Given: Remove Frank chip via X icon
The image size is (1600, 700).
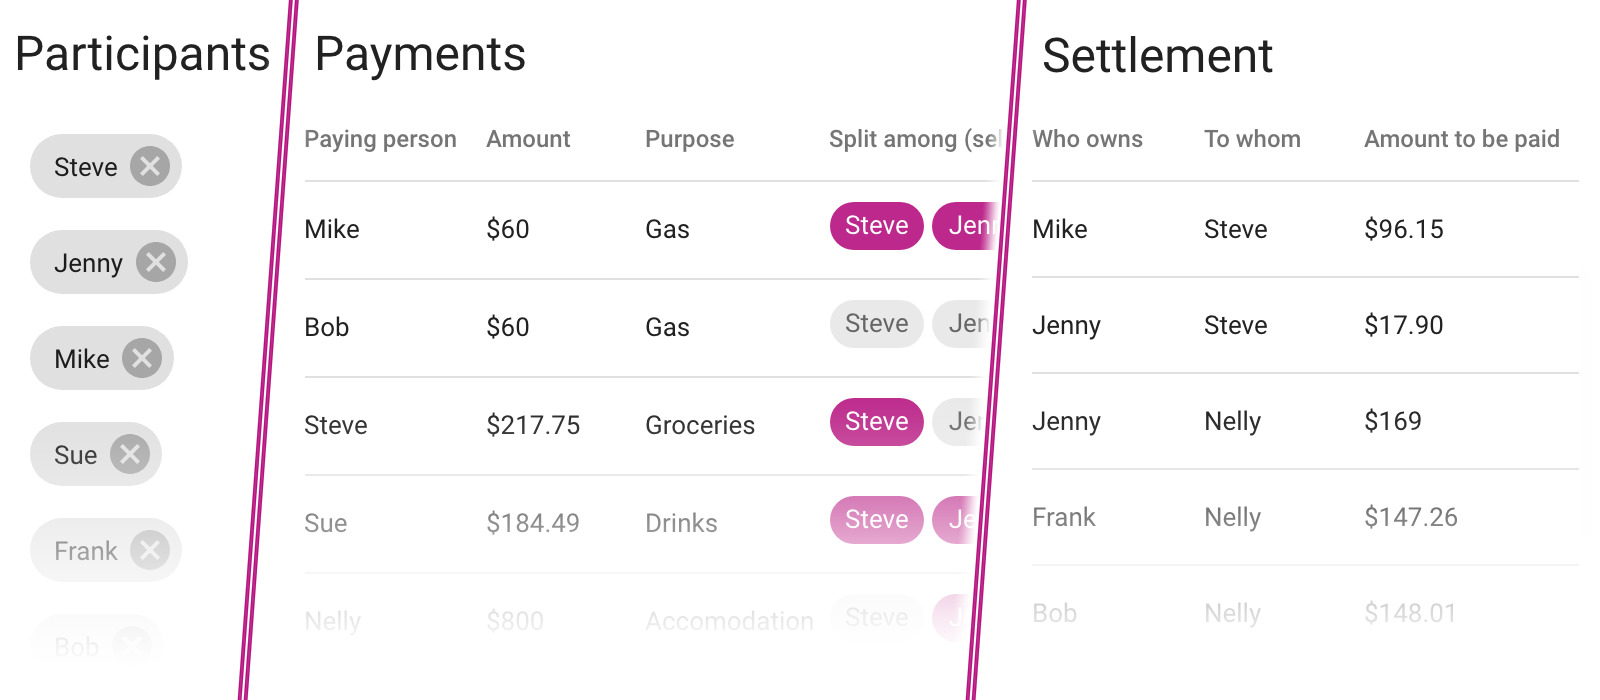Looking at the screenshot, I should click(x=150, y=550).
